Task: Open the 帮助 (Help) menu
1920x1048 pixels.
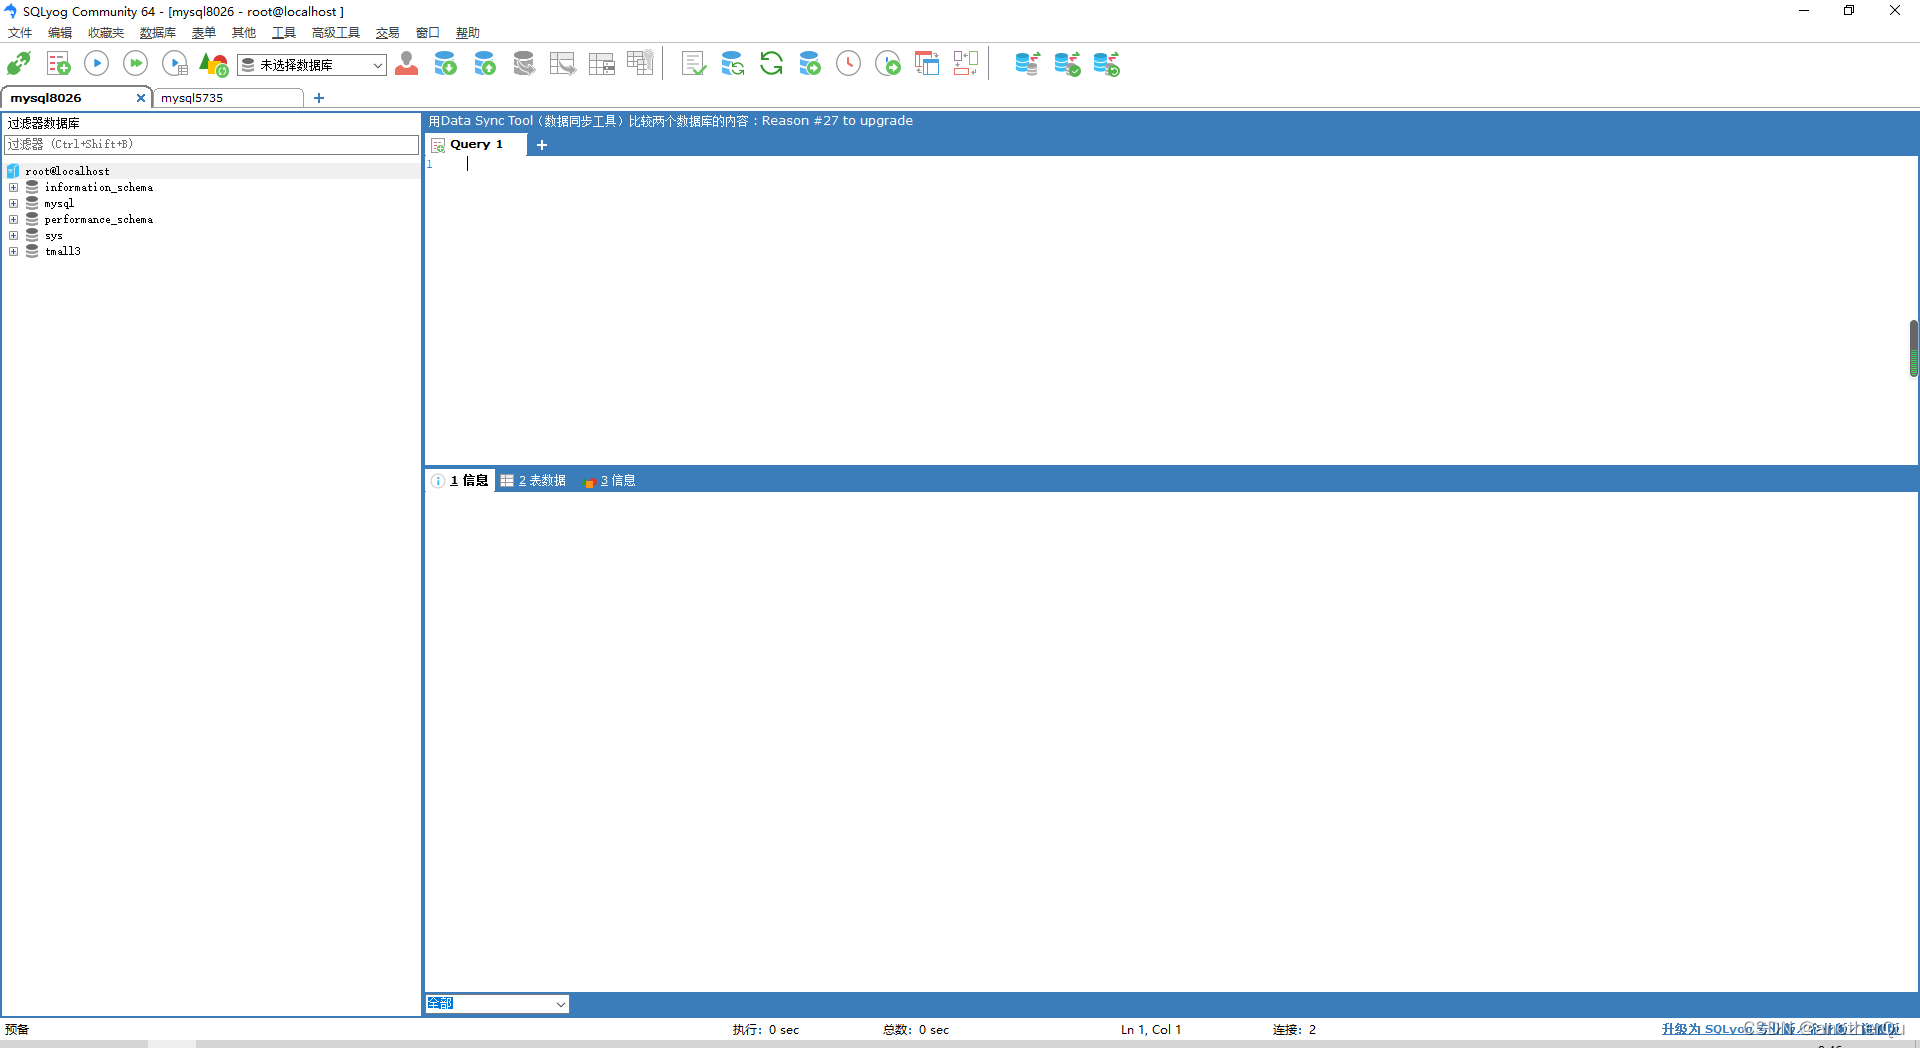Action: coord(468,33)
